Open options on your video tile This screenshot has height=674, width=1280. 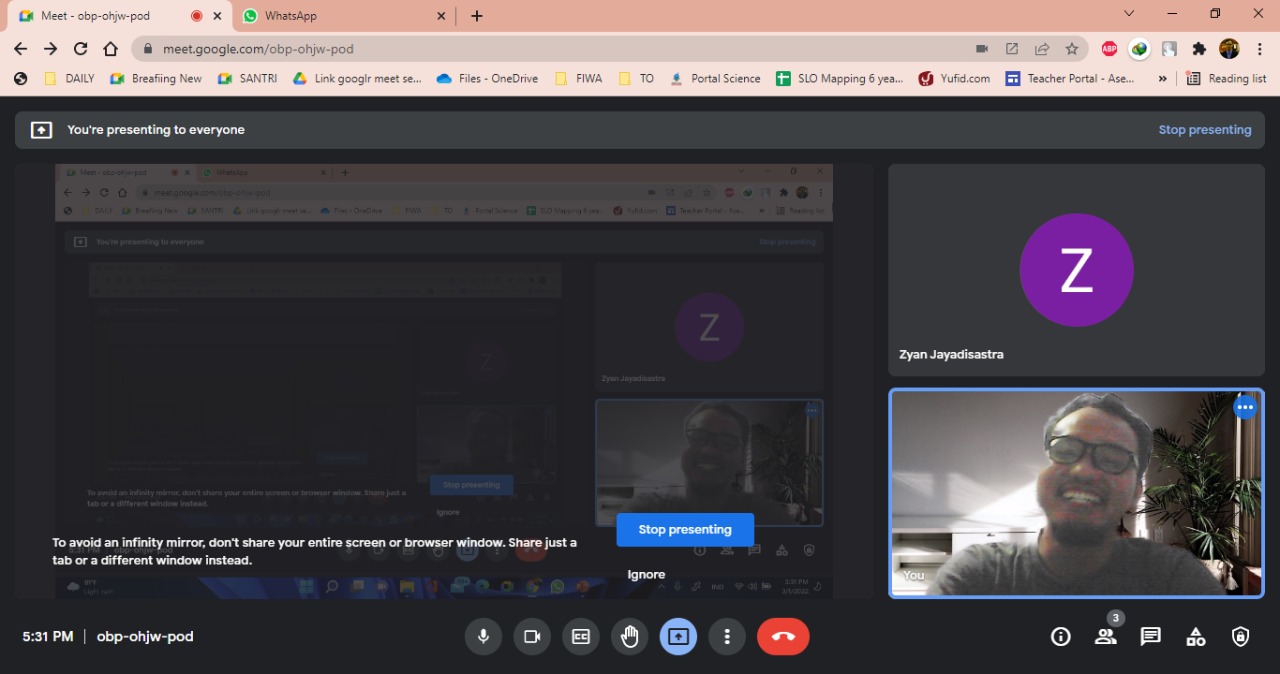pos(1245,408)
